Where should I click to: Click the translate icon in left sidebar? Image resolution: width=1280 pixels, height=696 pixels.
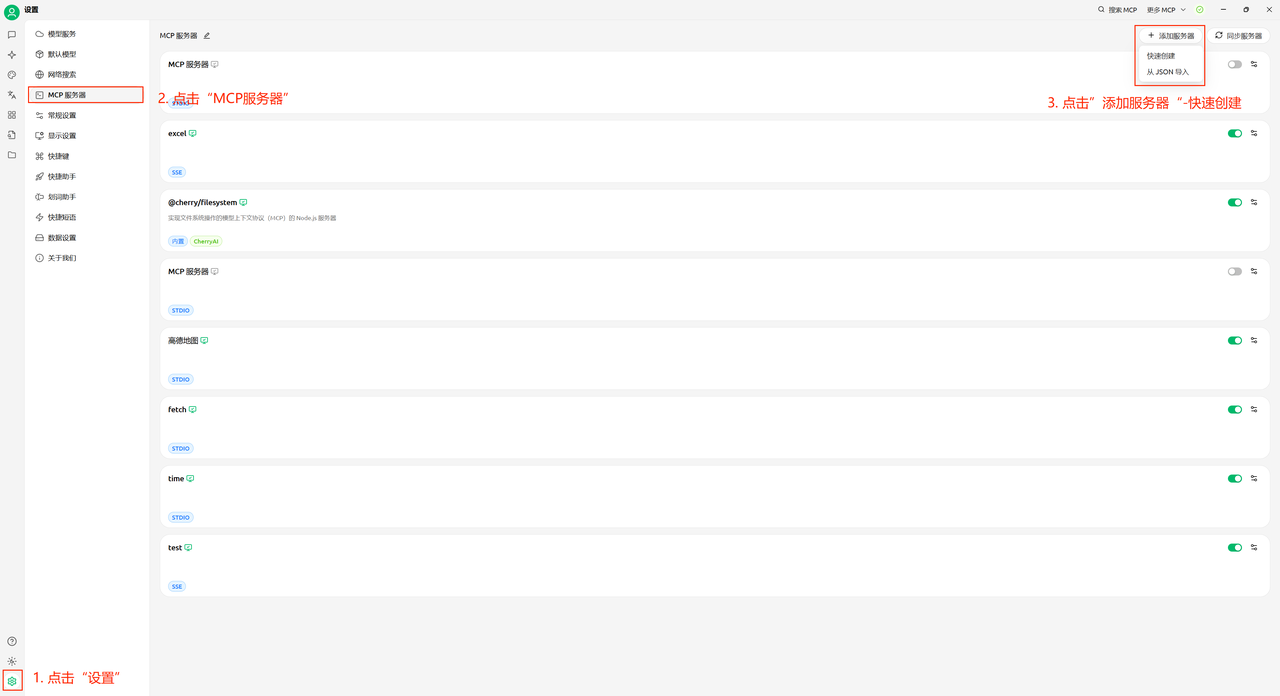pyautogui.click(x=12, y=95)
